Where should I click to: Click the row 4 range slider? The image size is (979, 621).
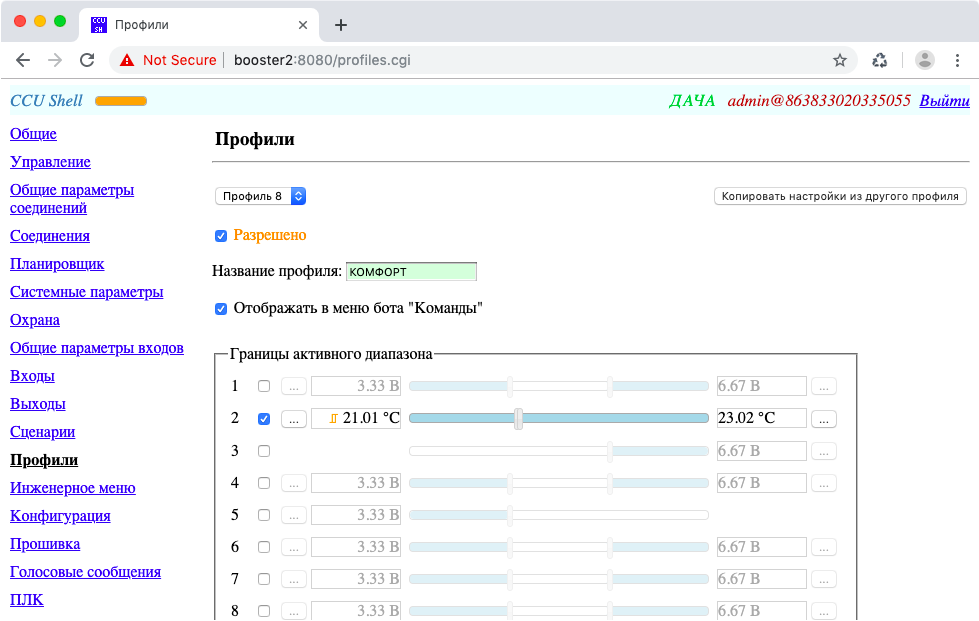coord(559,483)
